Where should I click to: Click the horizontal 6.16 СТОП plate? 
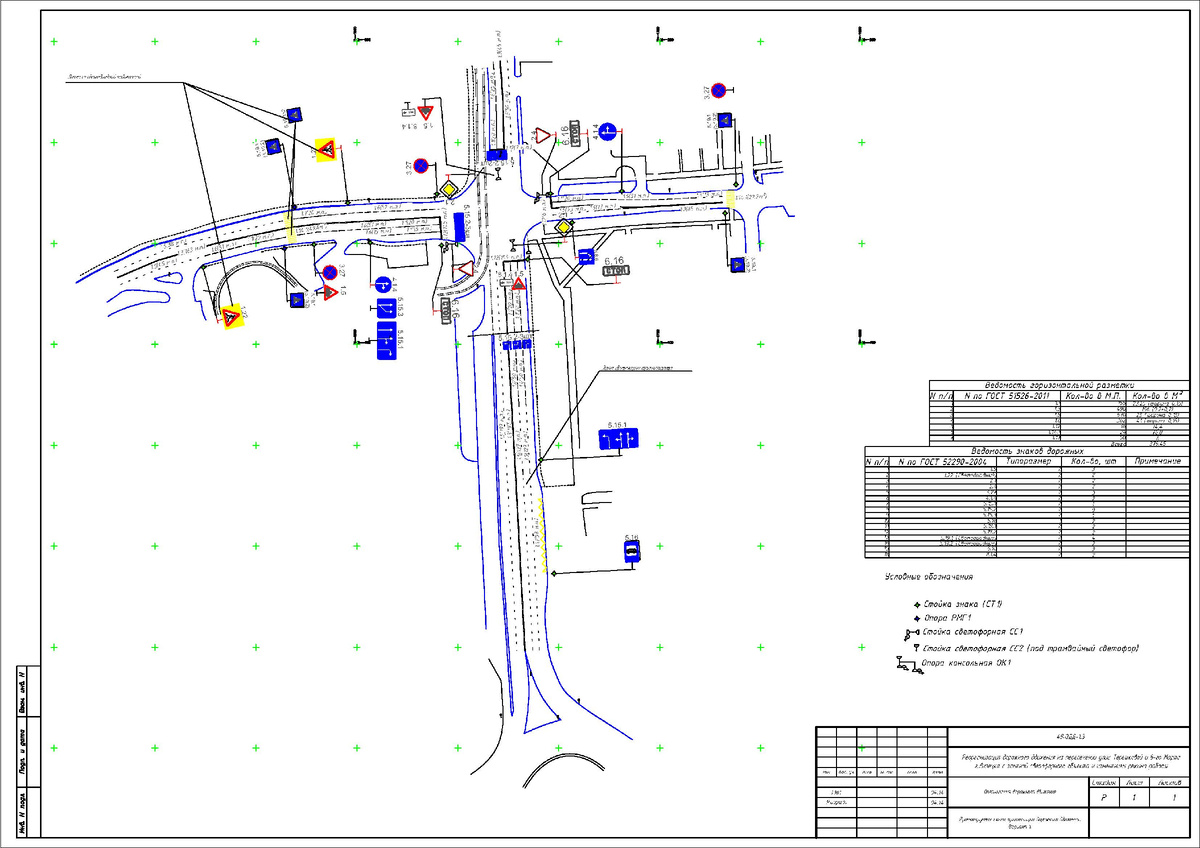(615, 271)
